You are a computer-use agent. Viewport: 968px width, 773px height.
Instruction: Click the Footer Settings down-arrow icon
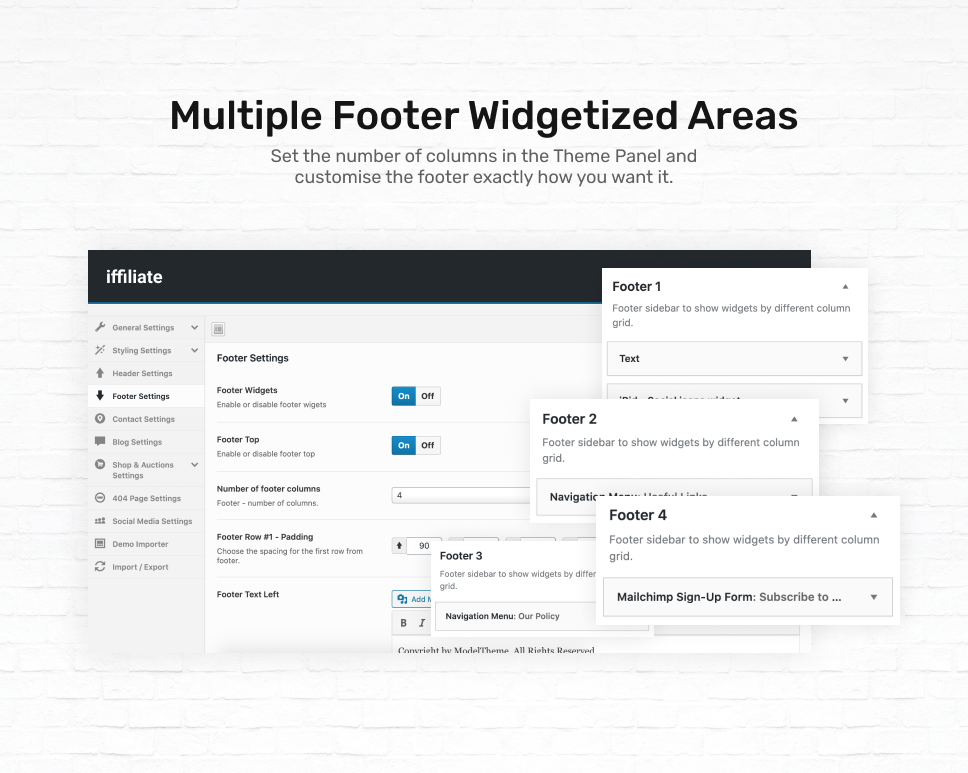coord(100,396)
